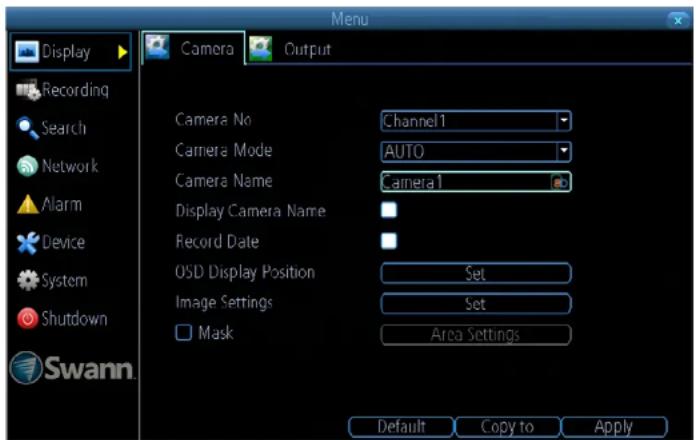Click the Default button

pyautogui.click(x=401, y=427)
